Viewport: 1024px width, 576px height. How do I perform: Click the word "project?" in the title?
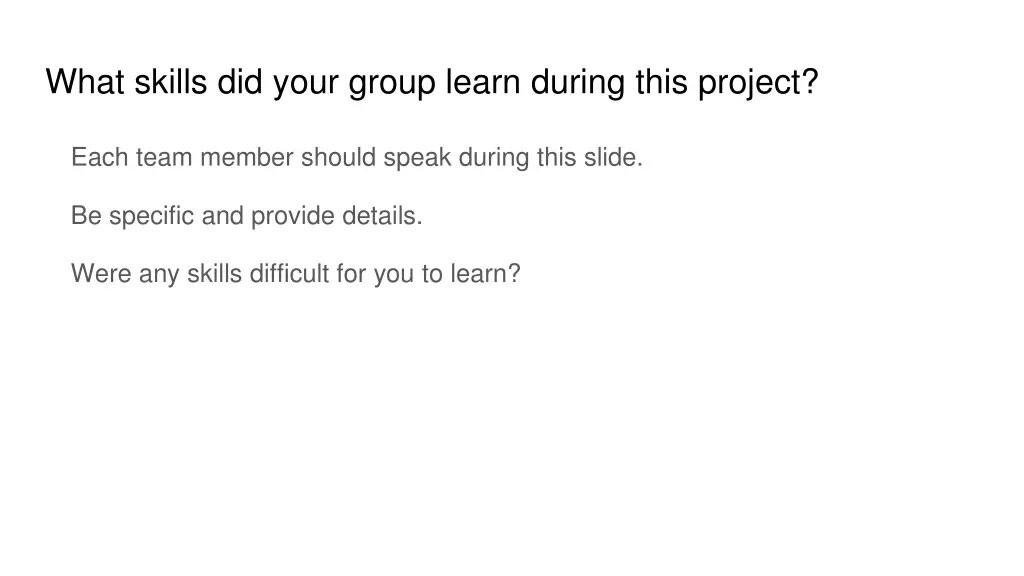tap(757, 82)
